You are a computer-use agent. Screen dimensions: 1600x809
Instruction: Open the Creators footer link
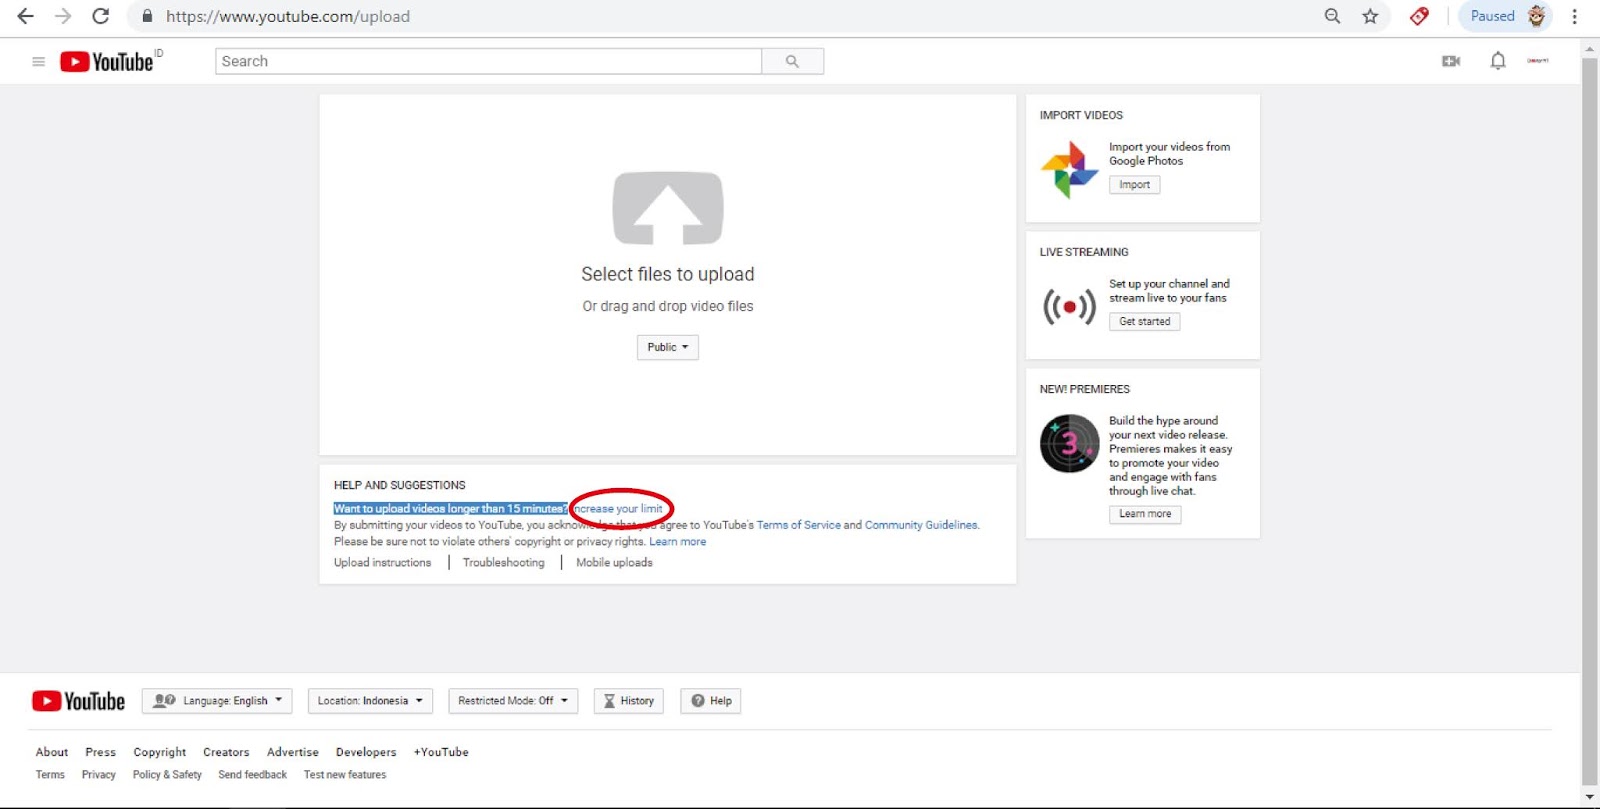coord(226,752)
